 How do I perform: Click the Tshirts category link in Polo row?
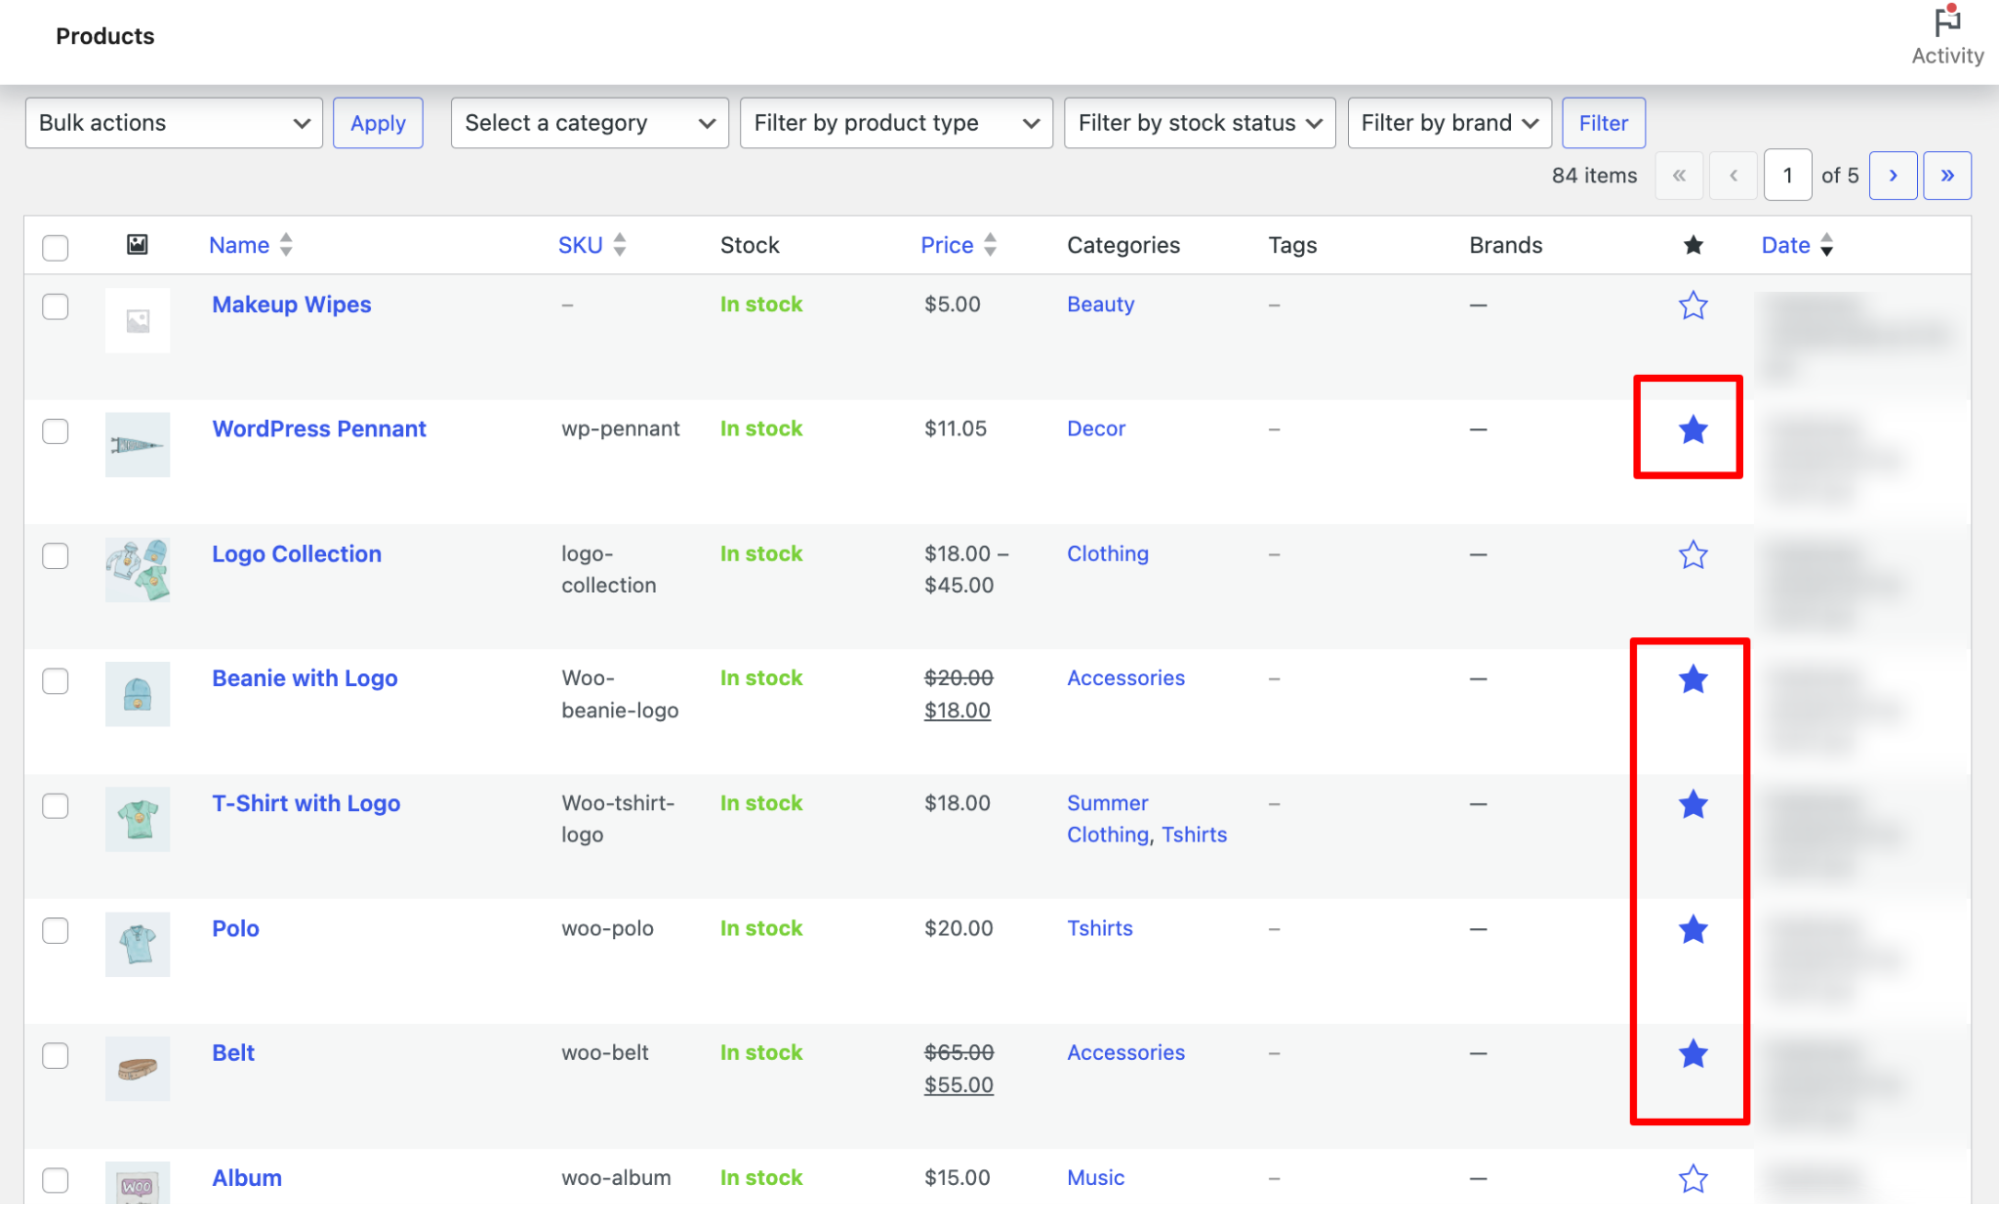[x=1099, y=929]
